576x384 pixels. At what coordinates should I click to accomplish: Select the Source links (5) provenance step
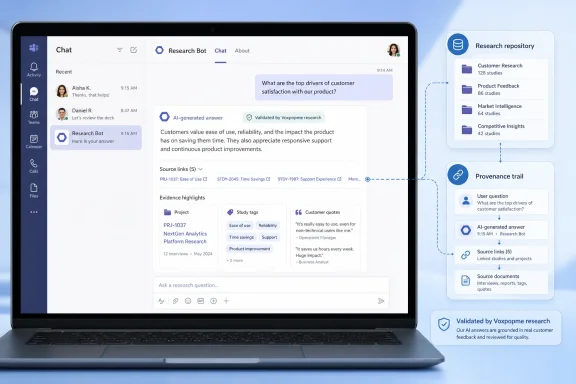coord(501,255)
